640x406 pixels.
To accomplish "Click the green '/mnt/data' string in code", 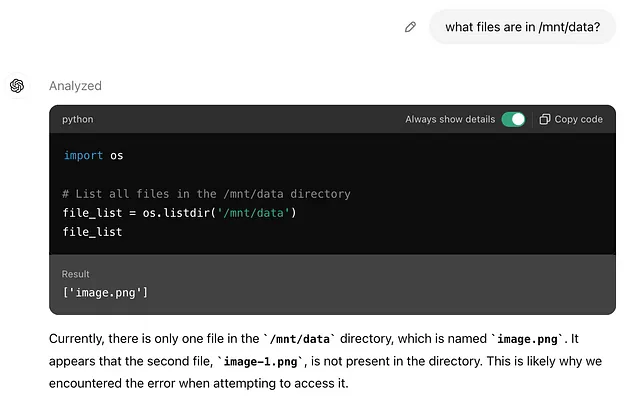I will (x=253, y=213).
